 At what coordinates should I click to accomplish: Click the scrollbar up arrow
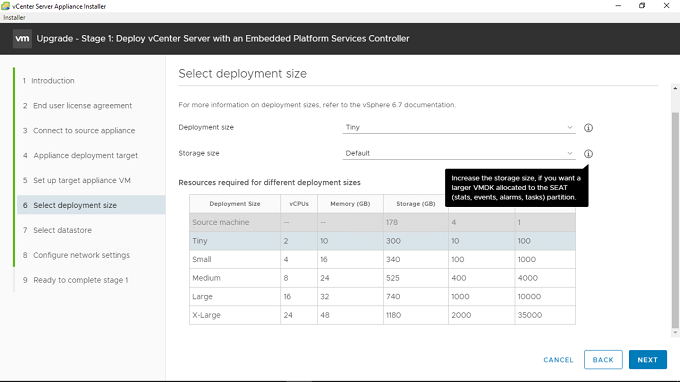(675, 88)
